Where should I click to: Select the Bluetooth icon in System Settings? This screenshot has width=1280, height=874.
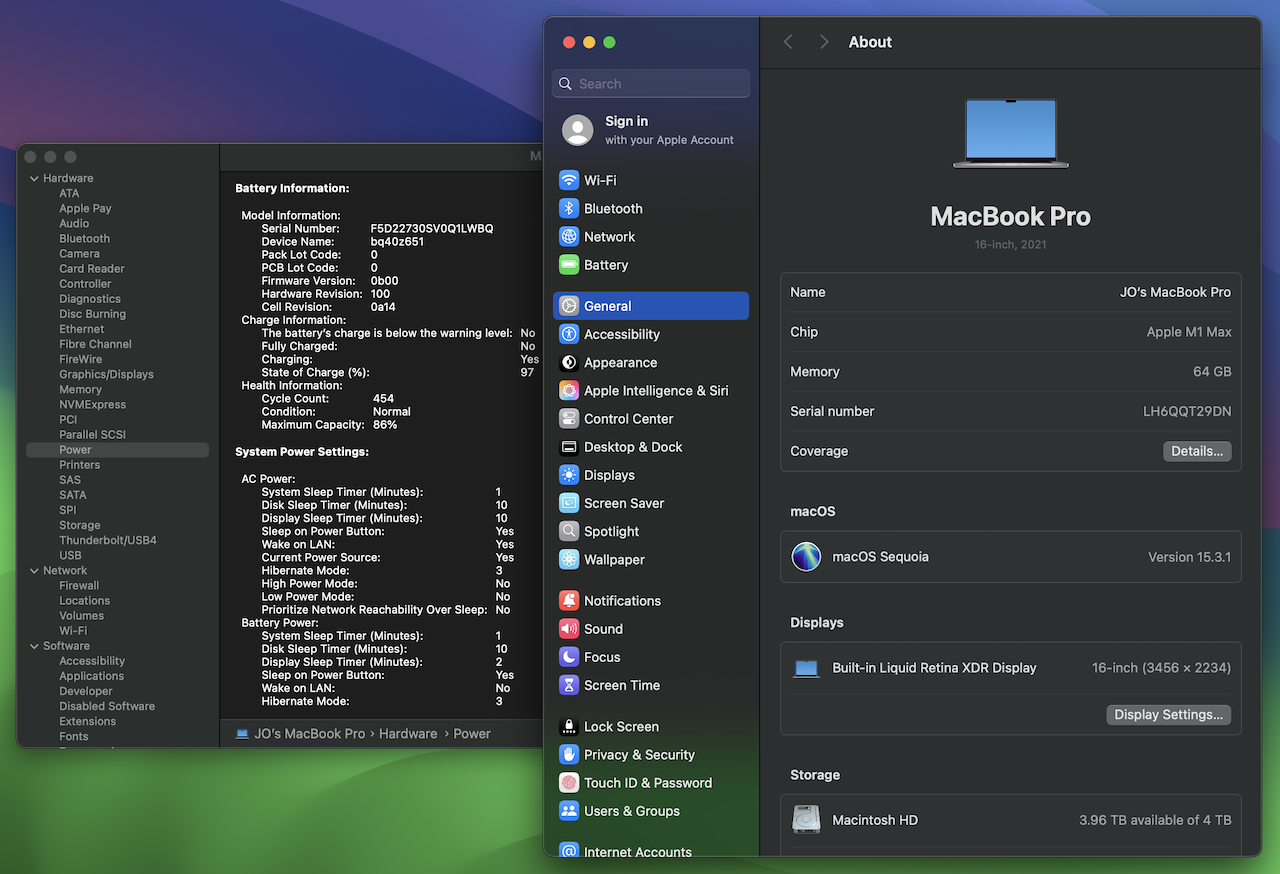click(x=569, y=208)
